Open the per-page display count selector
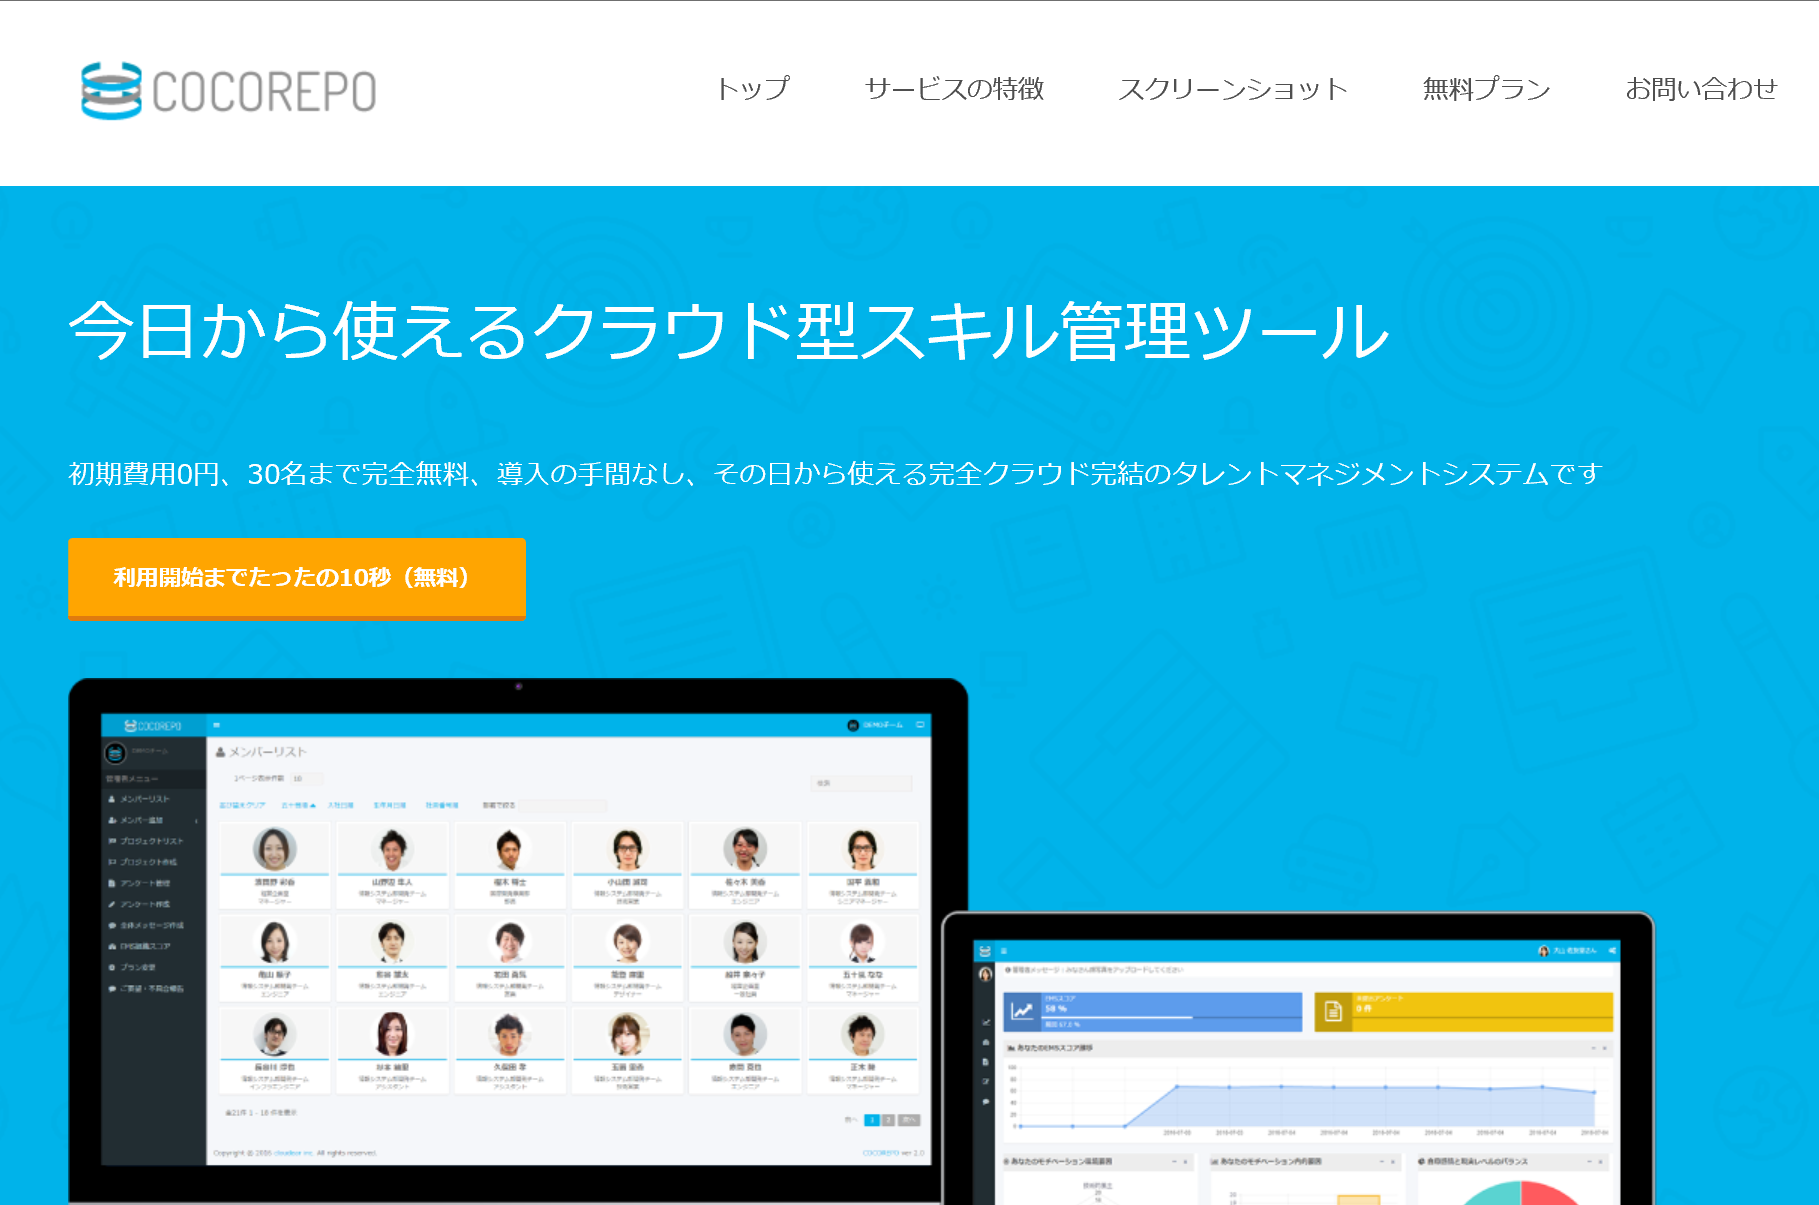The image size is (1819, 1205). [305, 779]
